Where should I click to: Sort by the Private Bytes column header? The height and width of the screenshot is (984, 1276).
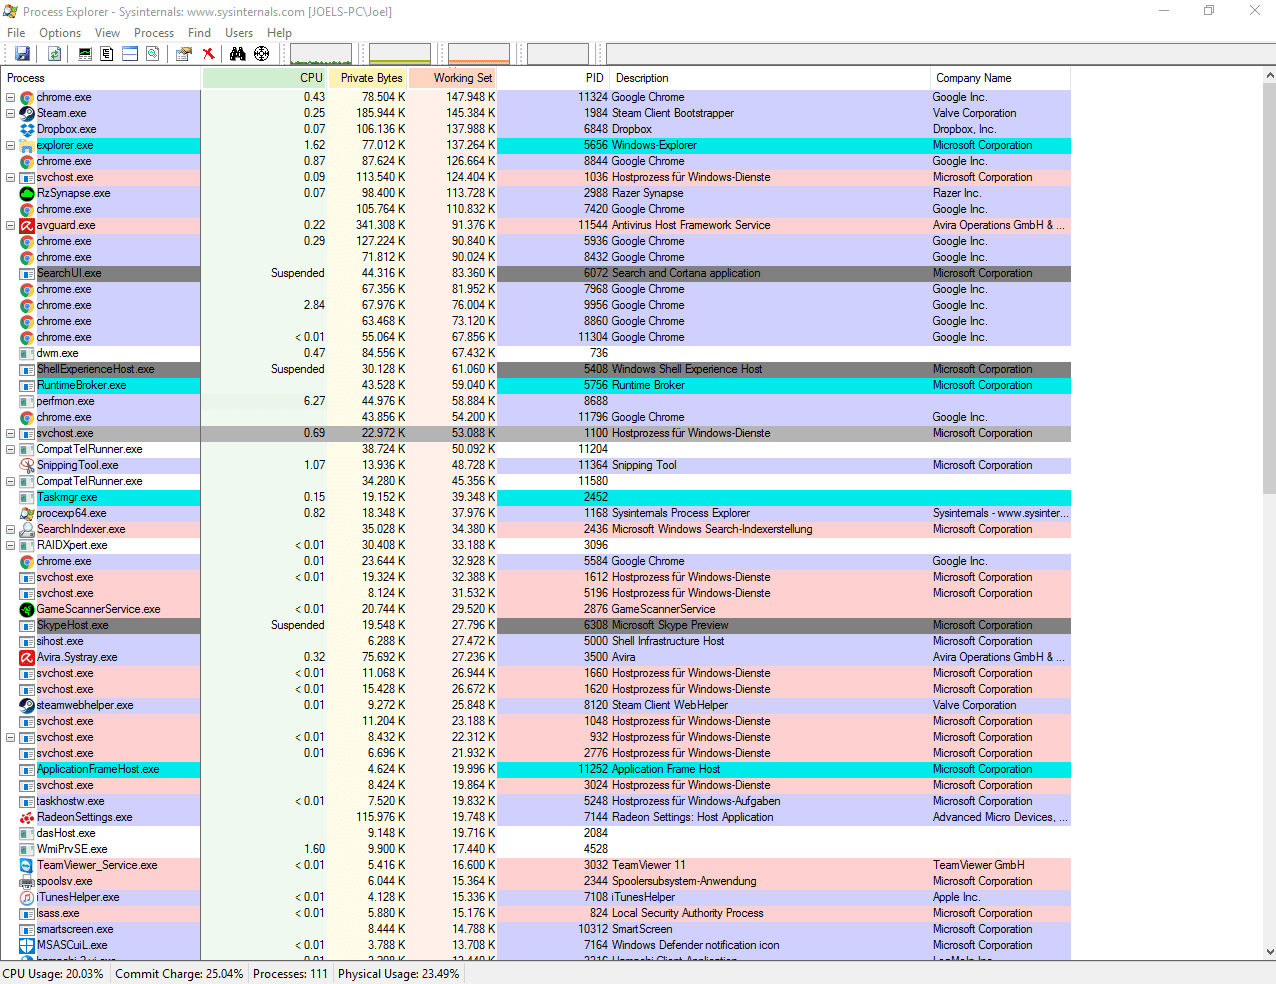coord(368,77)
